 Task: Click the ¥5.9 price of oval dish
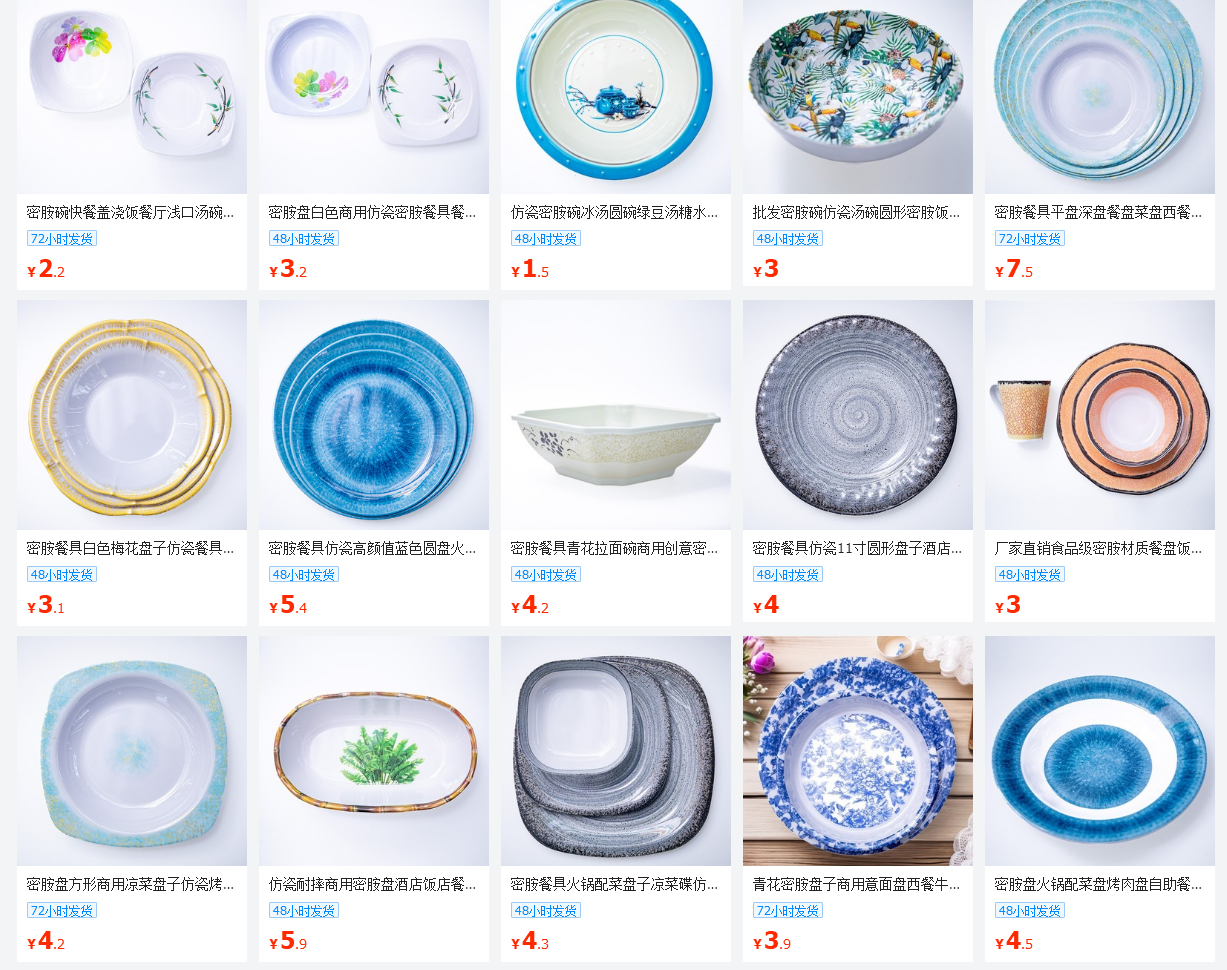click(288, 942)
